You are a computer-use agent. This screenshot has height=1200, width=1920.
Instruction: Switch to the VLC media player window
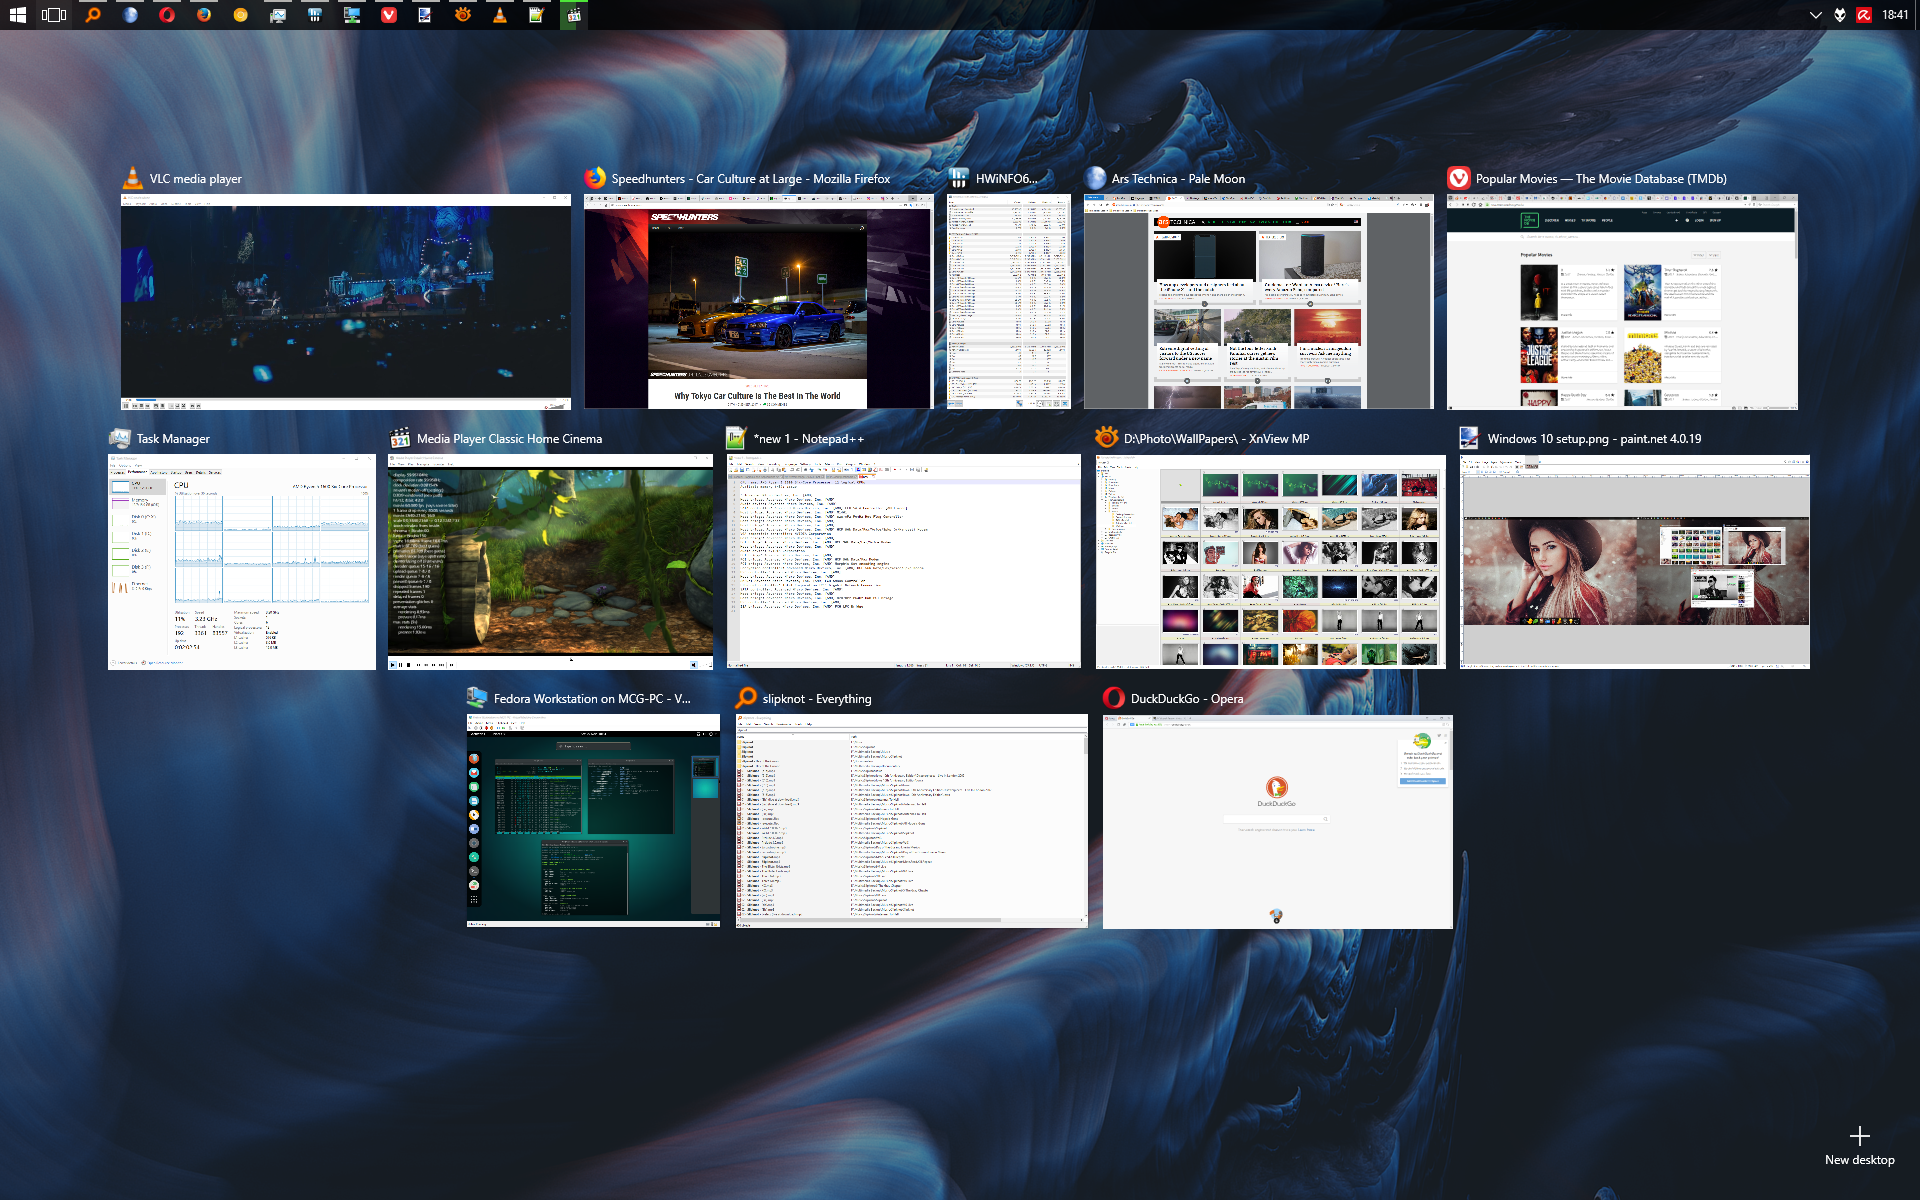coord(345,302)
